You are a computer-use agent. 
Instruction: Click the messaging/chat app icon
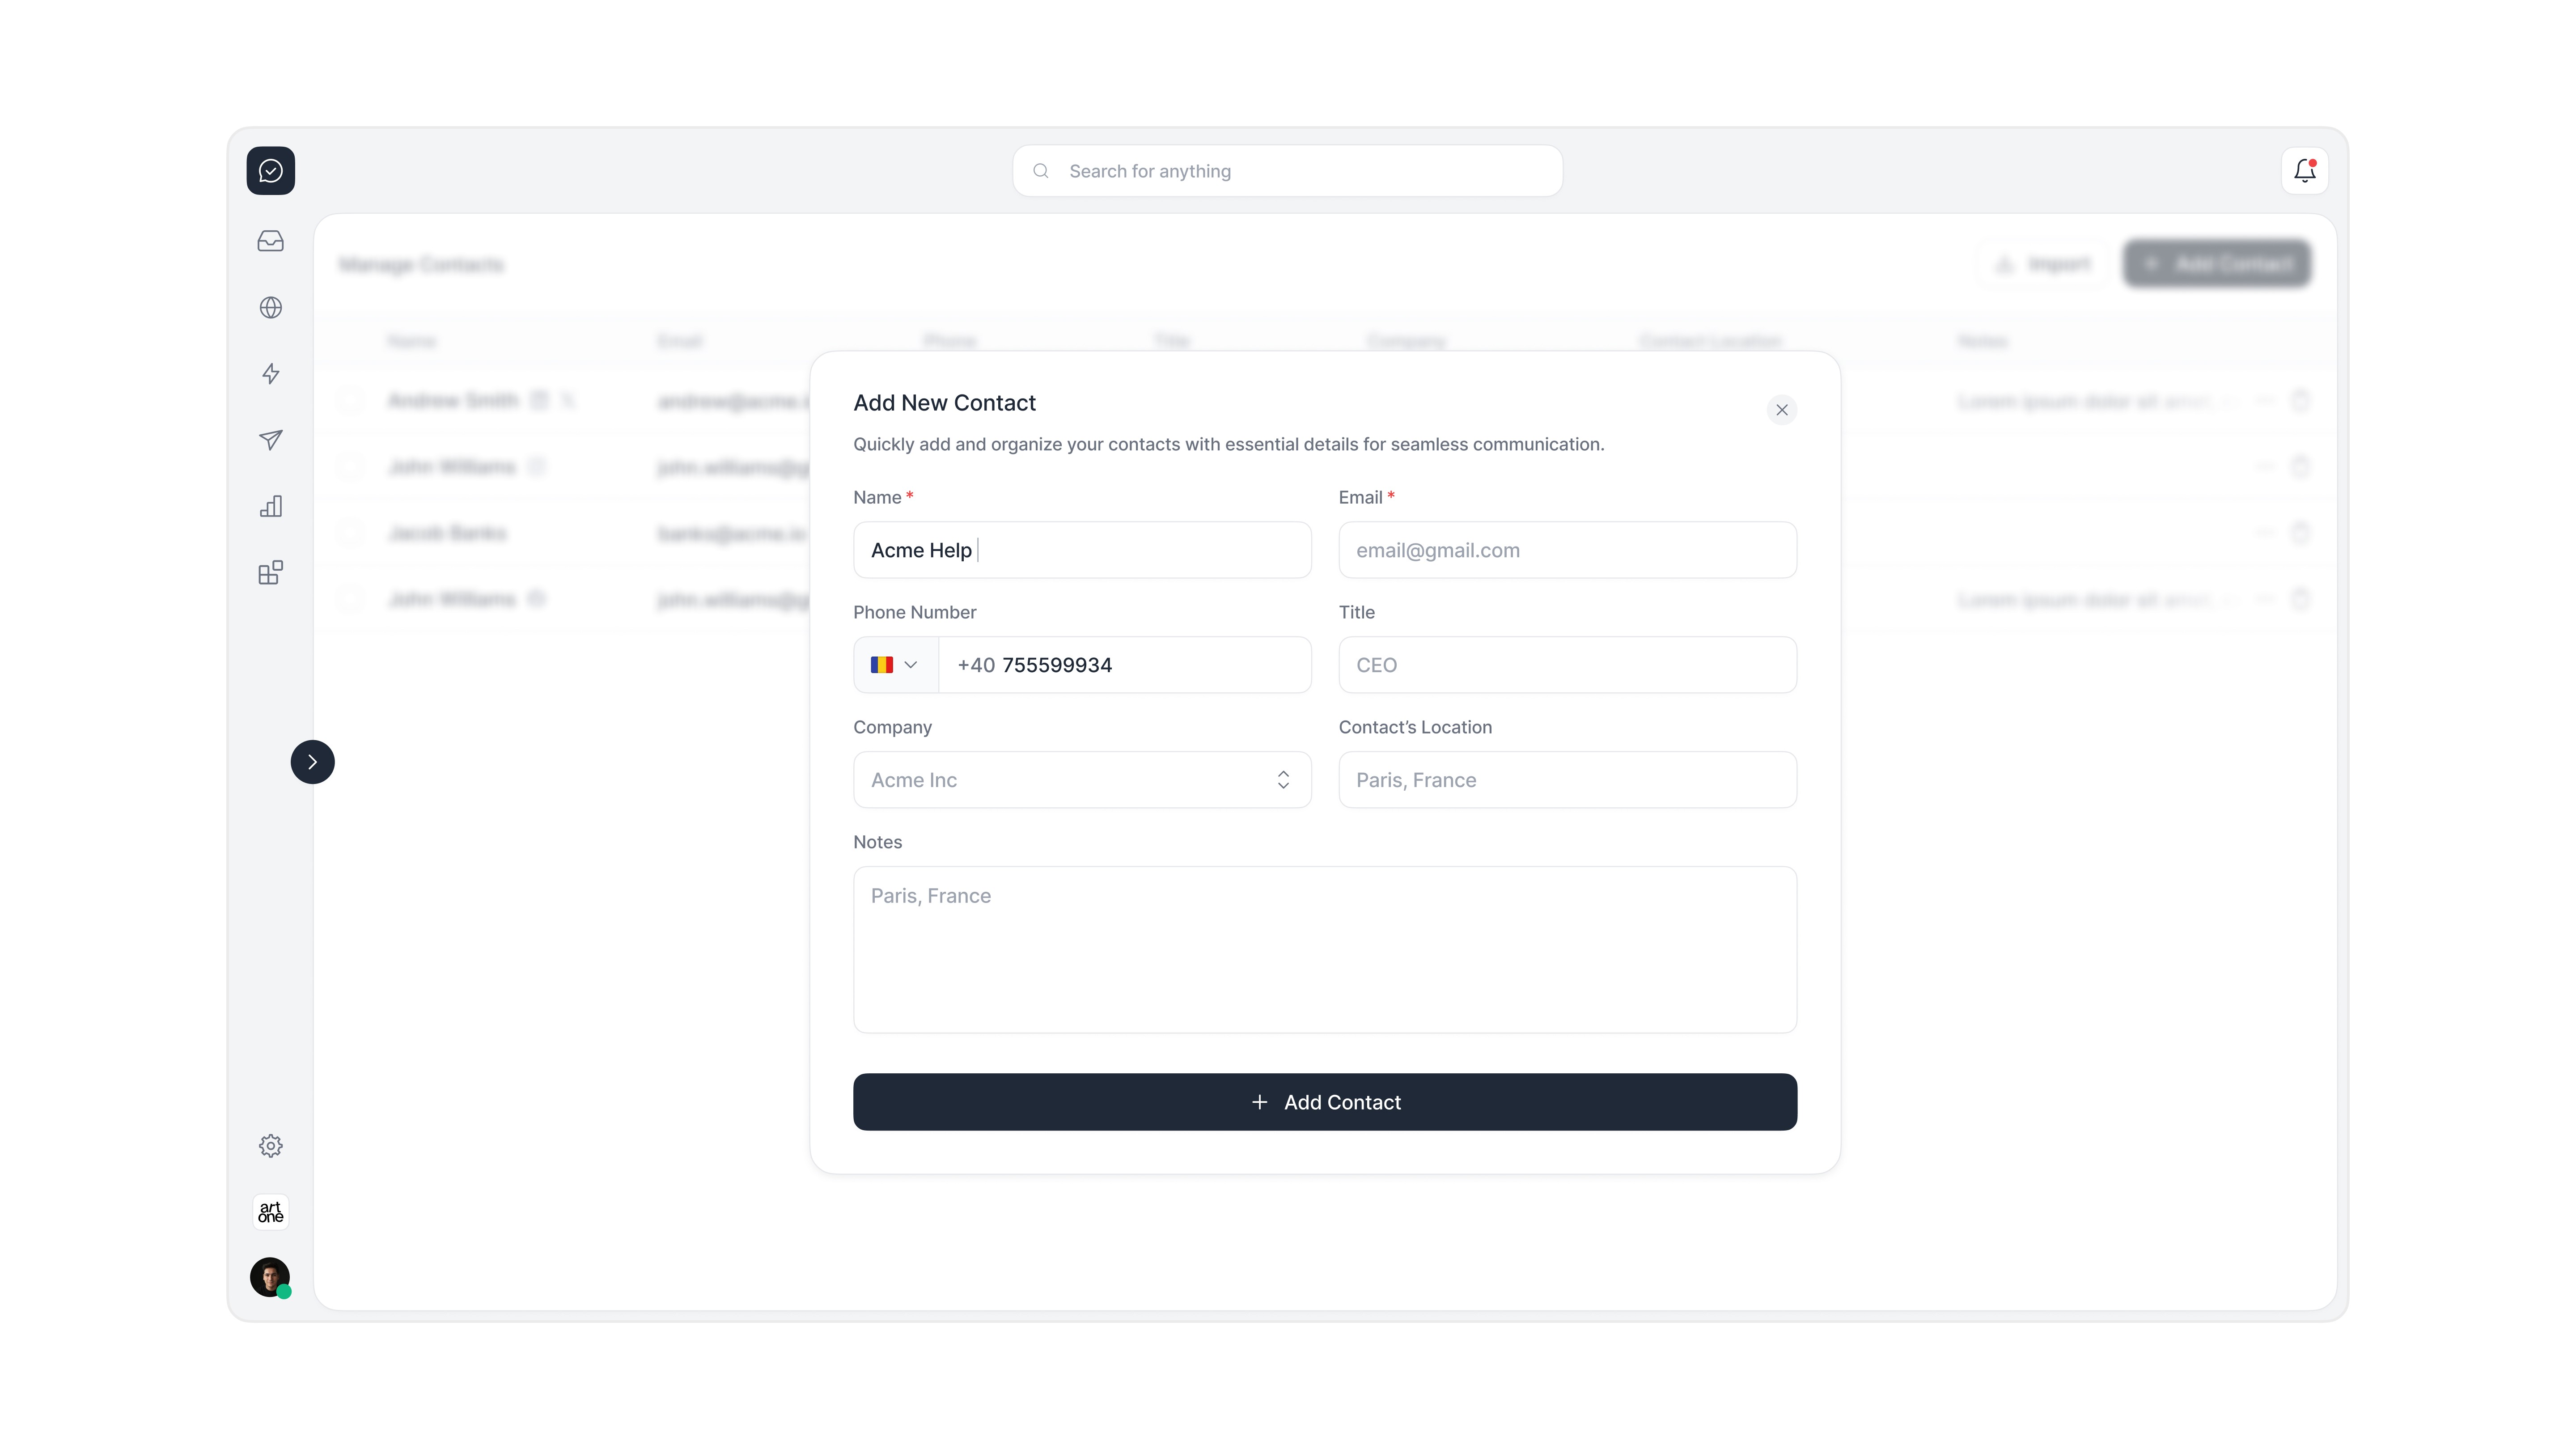271,170
